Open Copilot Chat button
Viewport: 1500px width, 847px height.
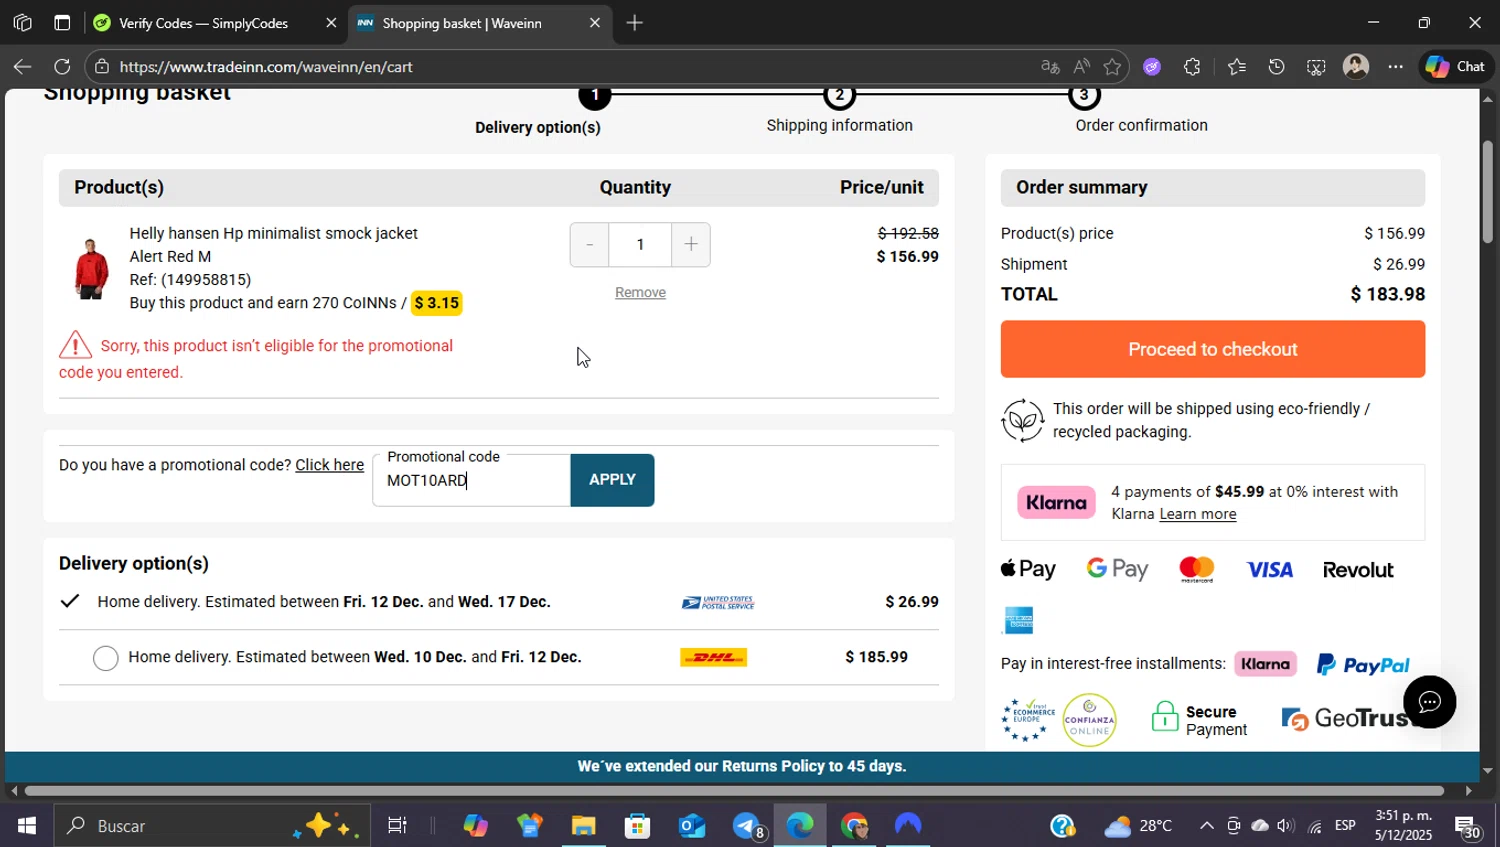pyautogui.click(x=1456, y=66)
